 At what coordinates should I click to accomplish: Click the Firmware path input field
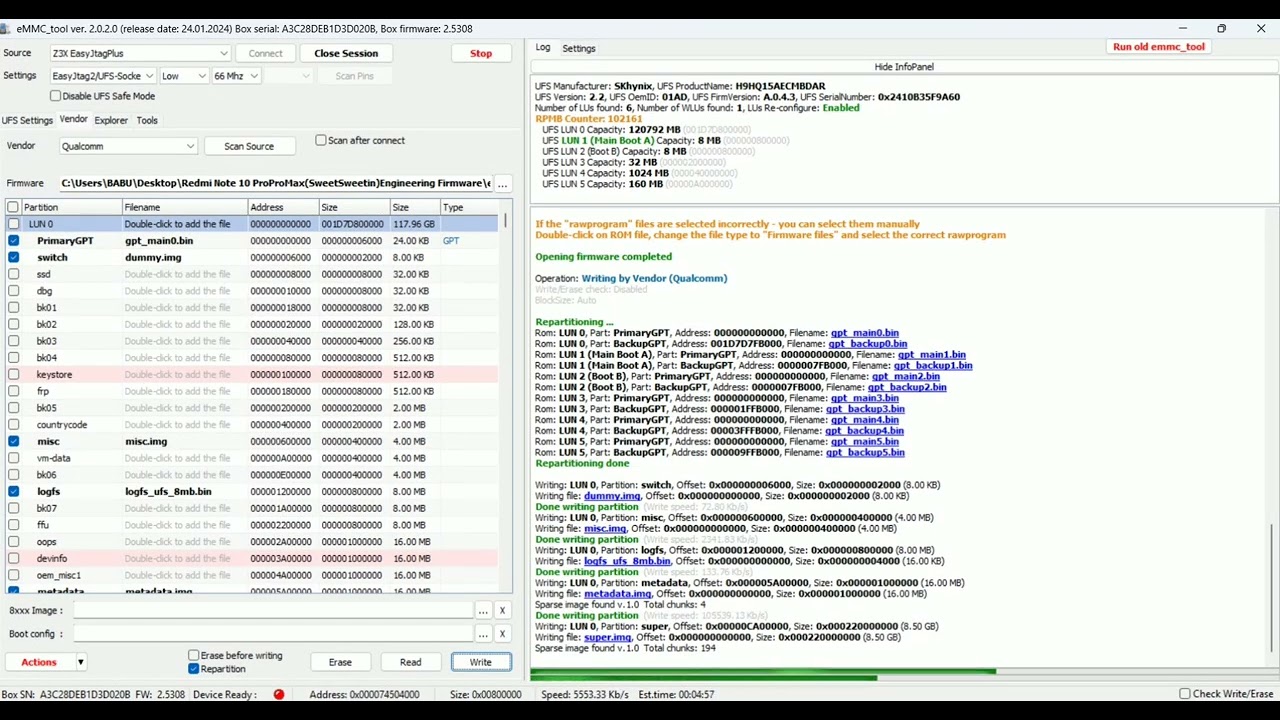(x=275, y=183)
